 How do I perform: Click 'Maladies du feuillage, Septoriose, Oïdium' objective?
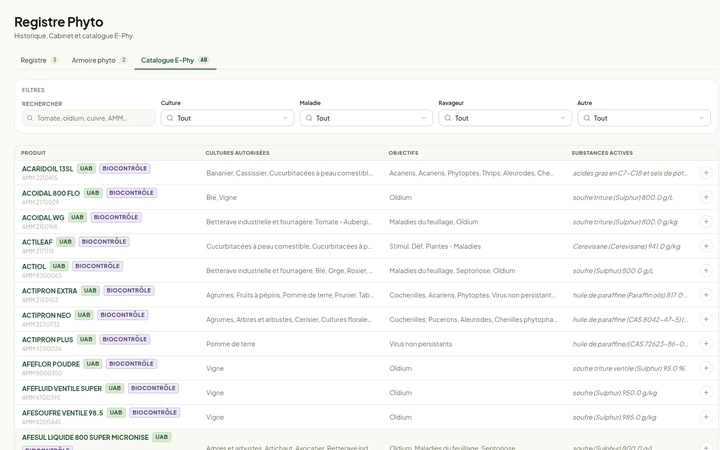452,270
